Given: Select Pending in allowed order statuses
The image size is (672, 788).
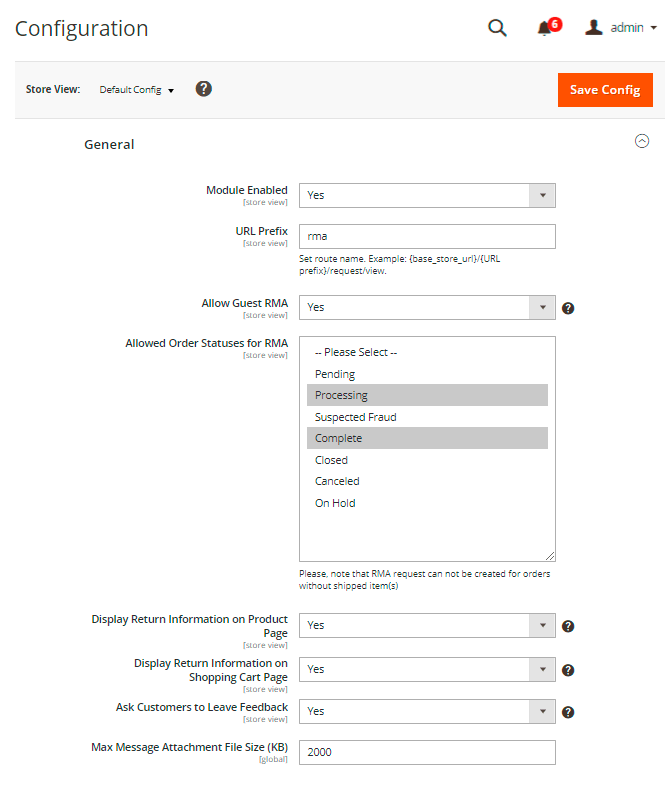Looking at the screenshot, I should pos(335,374).
